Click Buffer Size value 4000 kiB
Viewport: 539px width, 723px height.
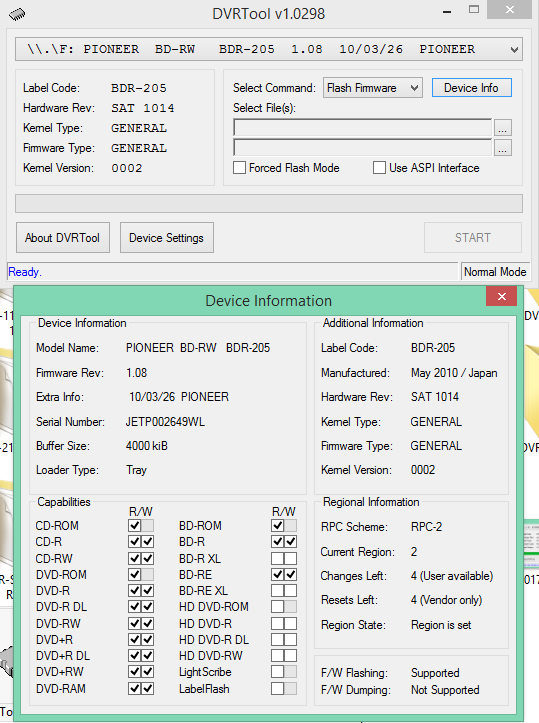pos(147,446)
